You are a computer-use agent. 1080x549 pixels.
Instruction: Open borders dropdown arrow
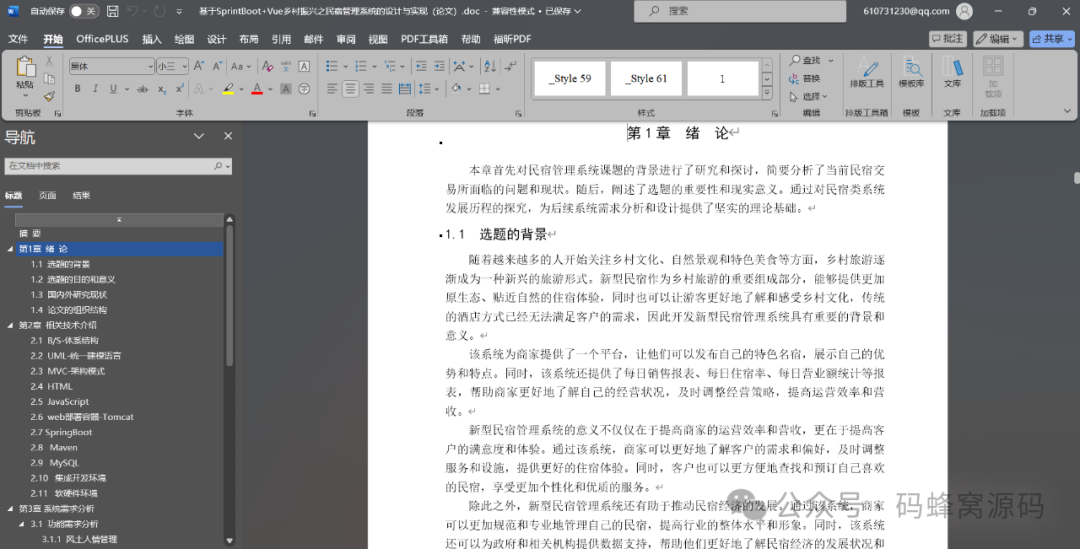click(498, 90)
